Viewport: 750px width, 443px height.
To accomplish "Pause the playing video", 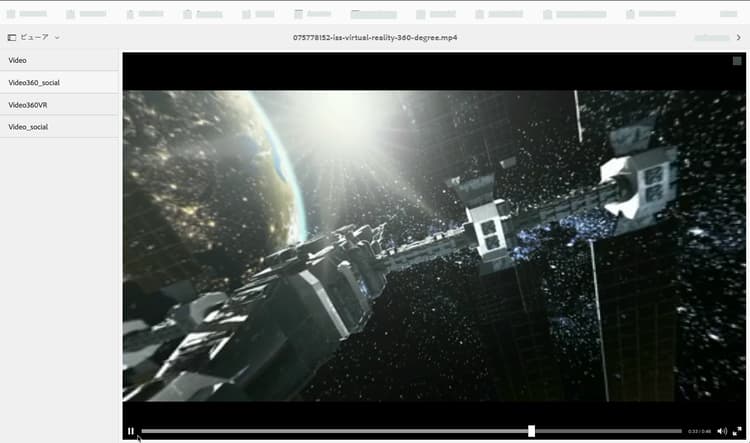I will (131, 431).
